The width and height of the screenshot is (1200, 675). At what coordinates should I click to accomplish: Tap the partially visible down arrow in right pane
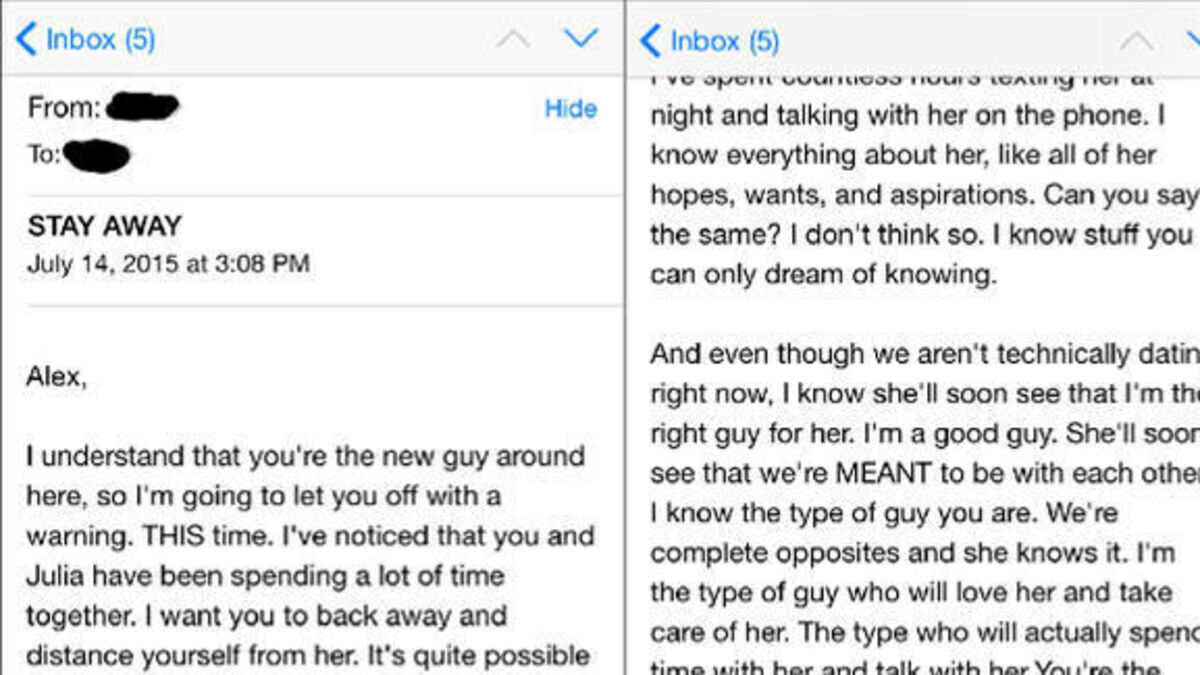[x=1192, y=40]
